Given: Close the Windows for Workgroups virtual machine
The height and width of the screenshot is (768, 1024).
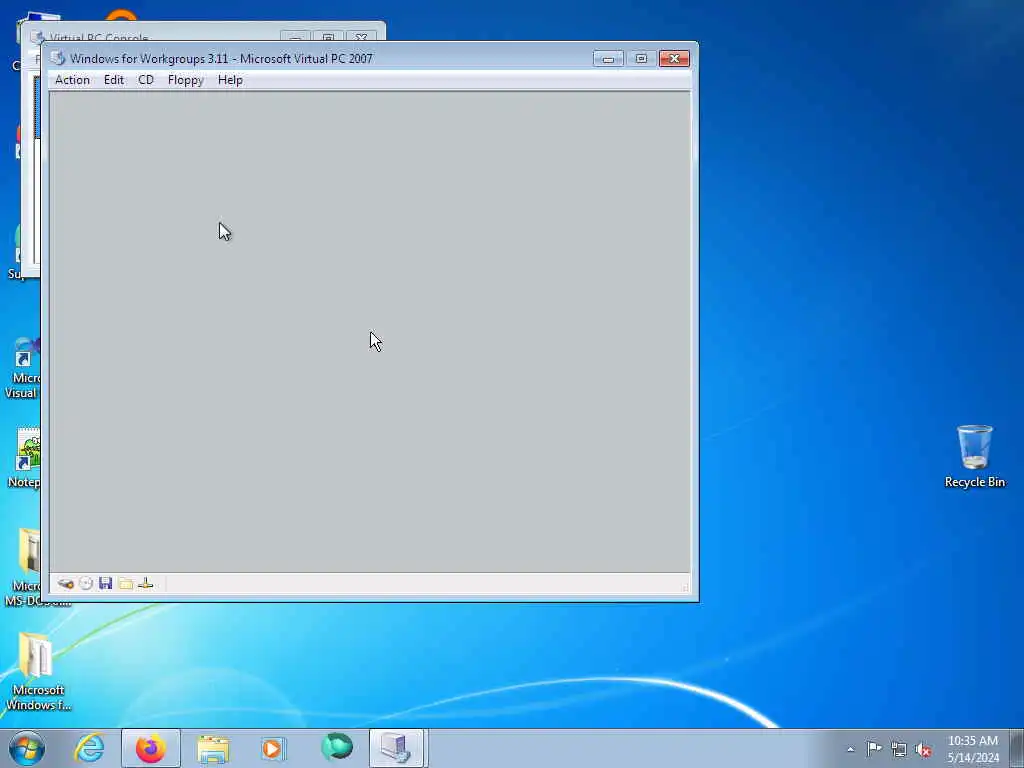Looking at the screenshot, I should pyautogui.click(x=674, y=59).
